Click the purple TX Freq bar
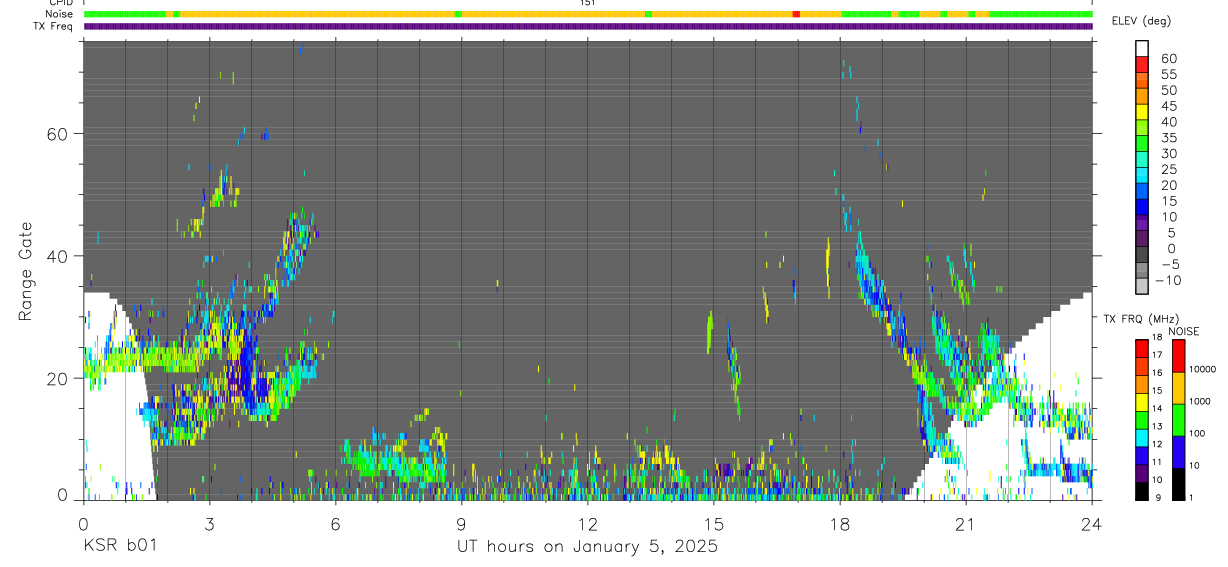 pos(588,26)
